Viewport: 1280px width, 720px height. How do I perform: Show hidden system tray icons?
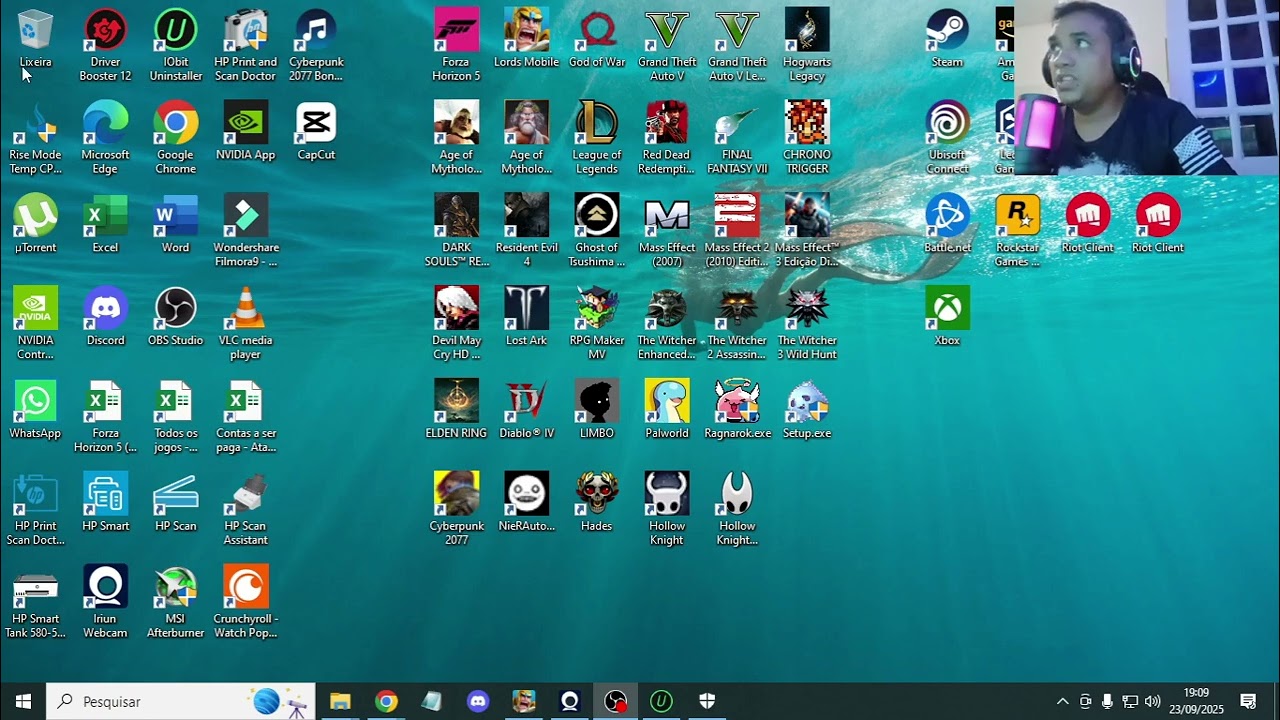[1062, 701]
